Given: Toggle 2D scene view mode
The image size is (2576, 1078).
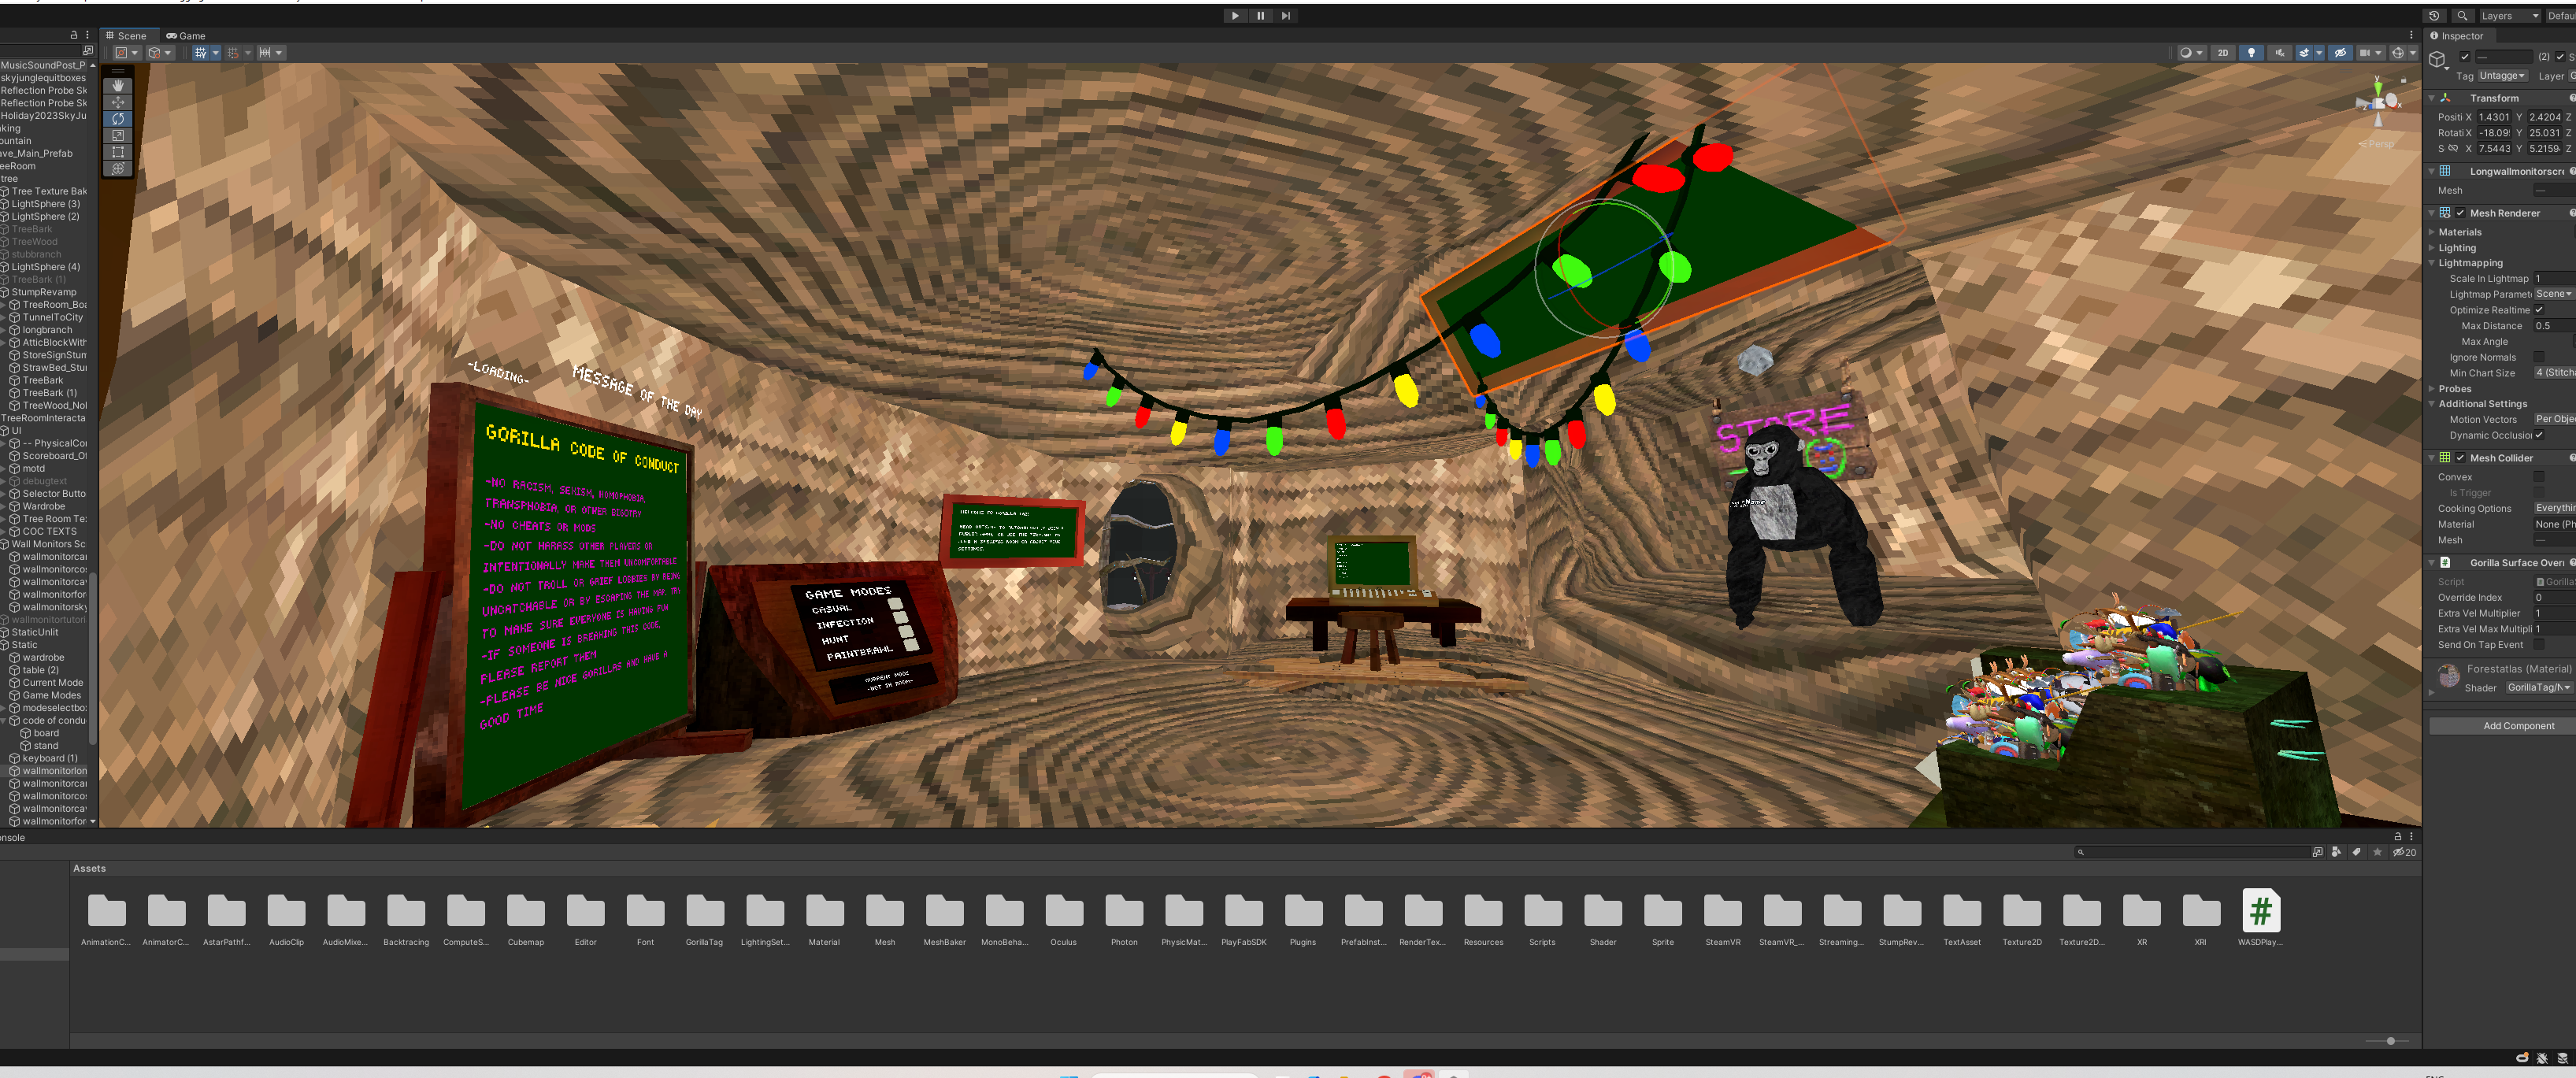Looking at the screenshot, I should click(x=2222, y=53).
